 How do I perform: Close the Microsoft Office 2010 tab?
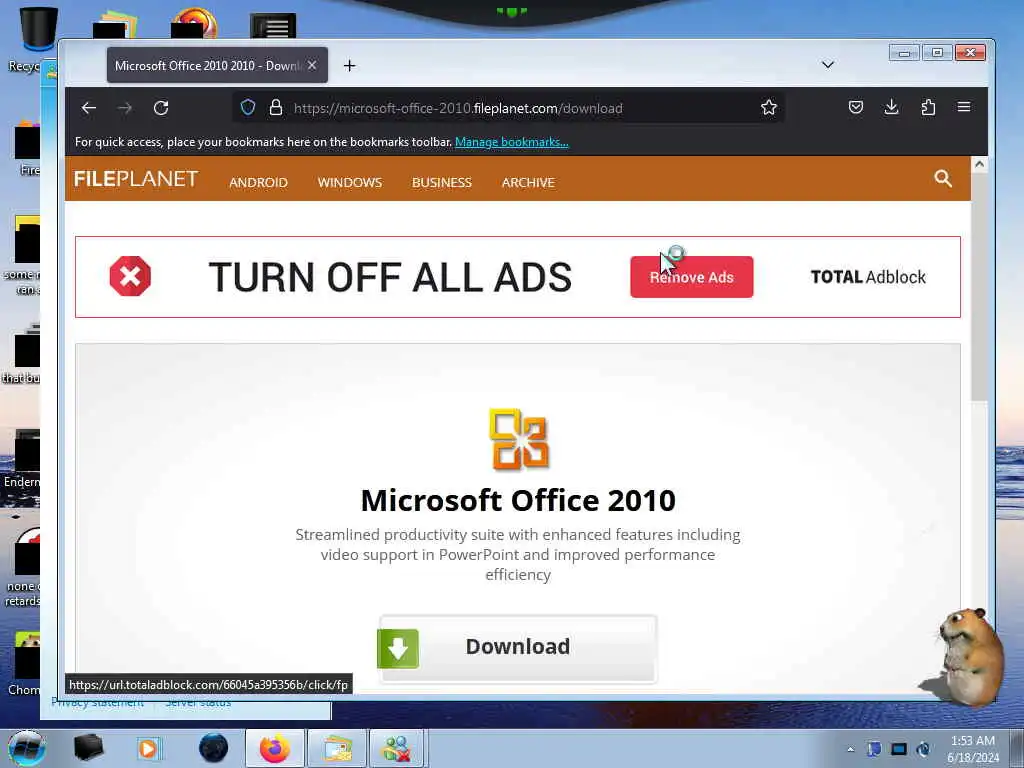coord(312,65)
